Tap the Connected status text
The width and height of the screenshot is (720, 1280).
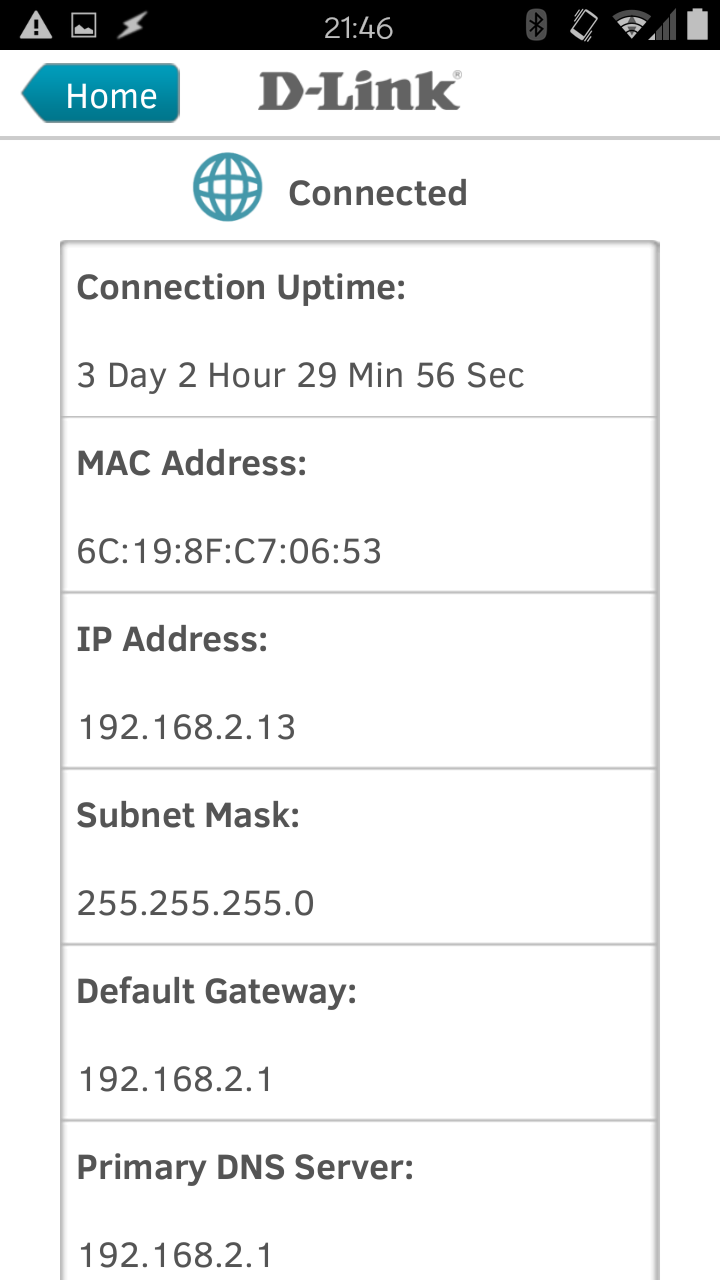point(377,193)
